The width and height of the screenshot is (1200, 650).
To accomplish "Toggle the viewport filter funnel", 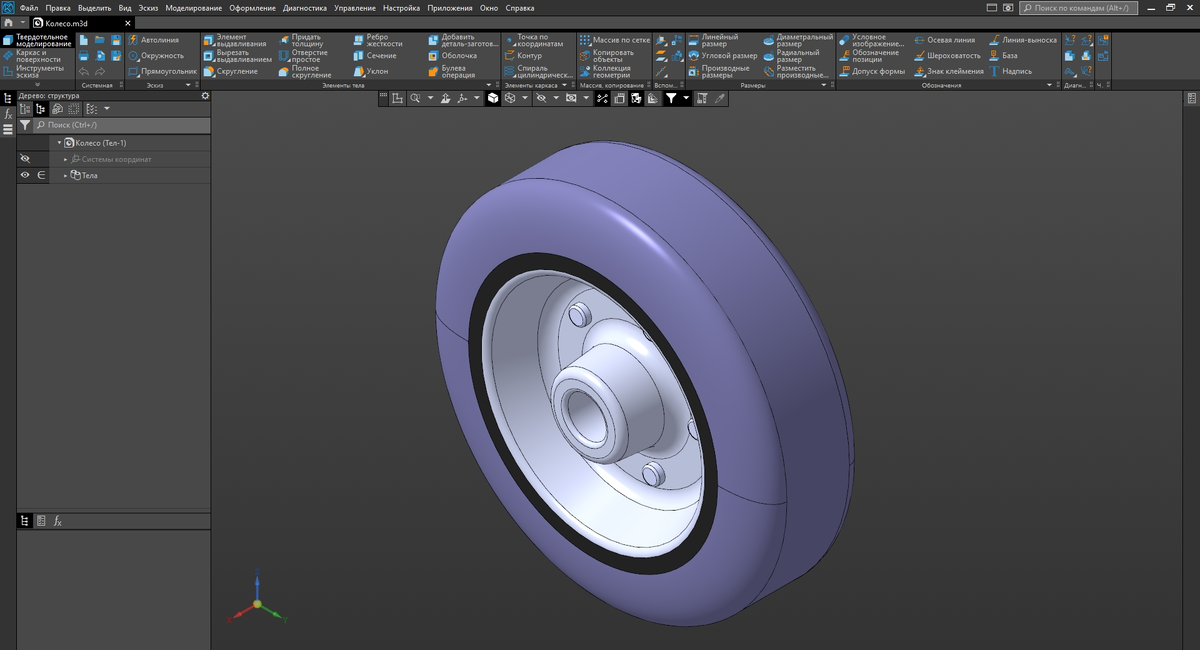I will click(671, 98).
